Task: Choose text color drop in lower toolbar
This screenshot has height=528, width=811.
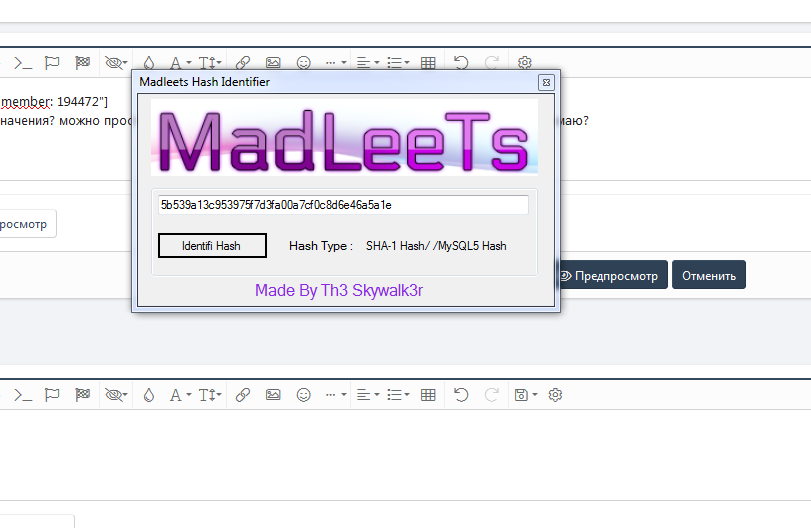Action: pyautogui.click(x=149, y=395)
